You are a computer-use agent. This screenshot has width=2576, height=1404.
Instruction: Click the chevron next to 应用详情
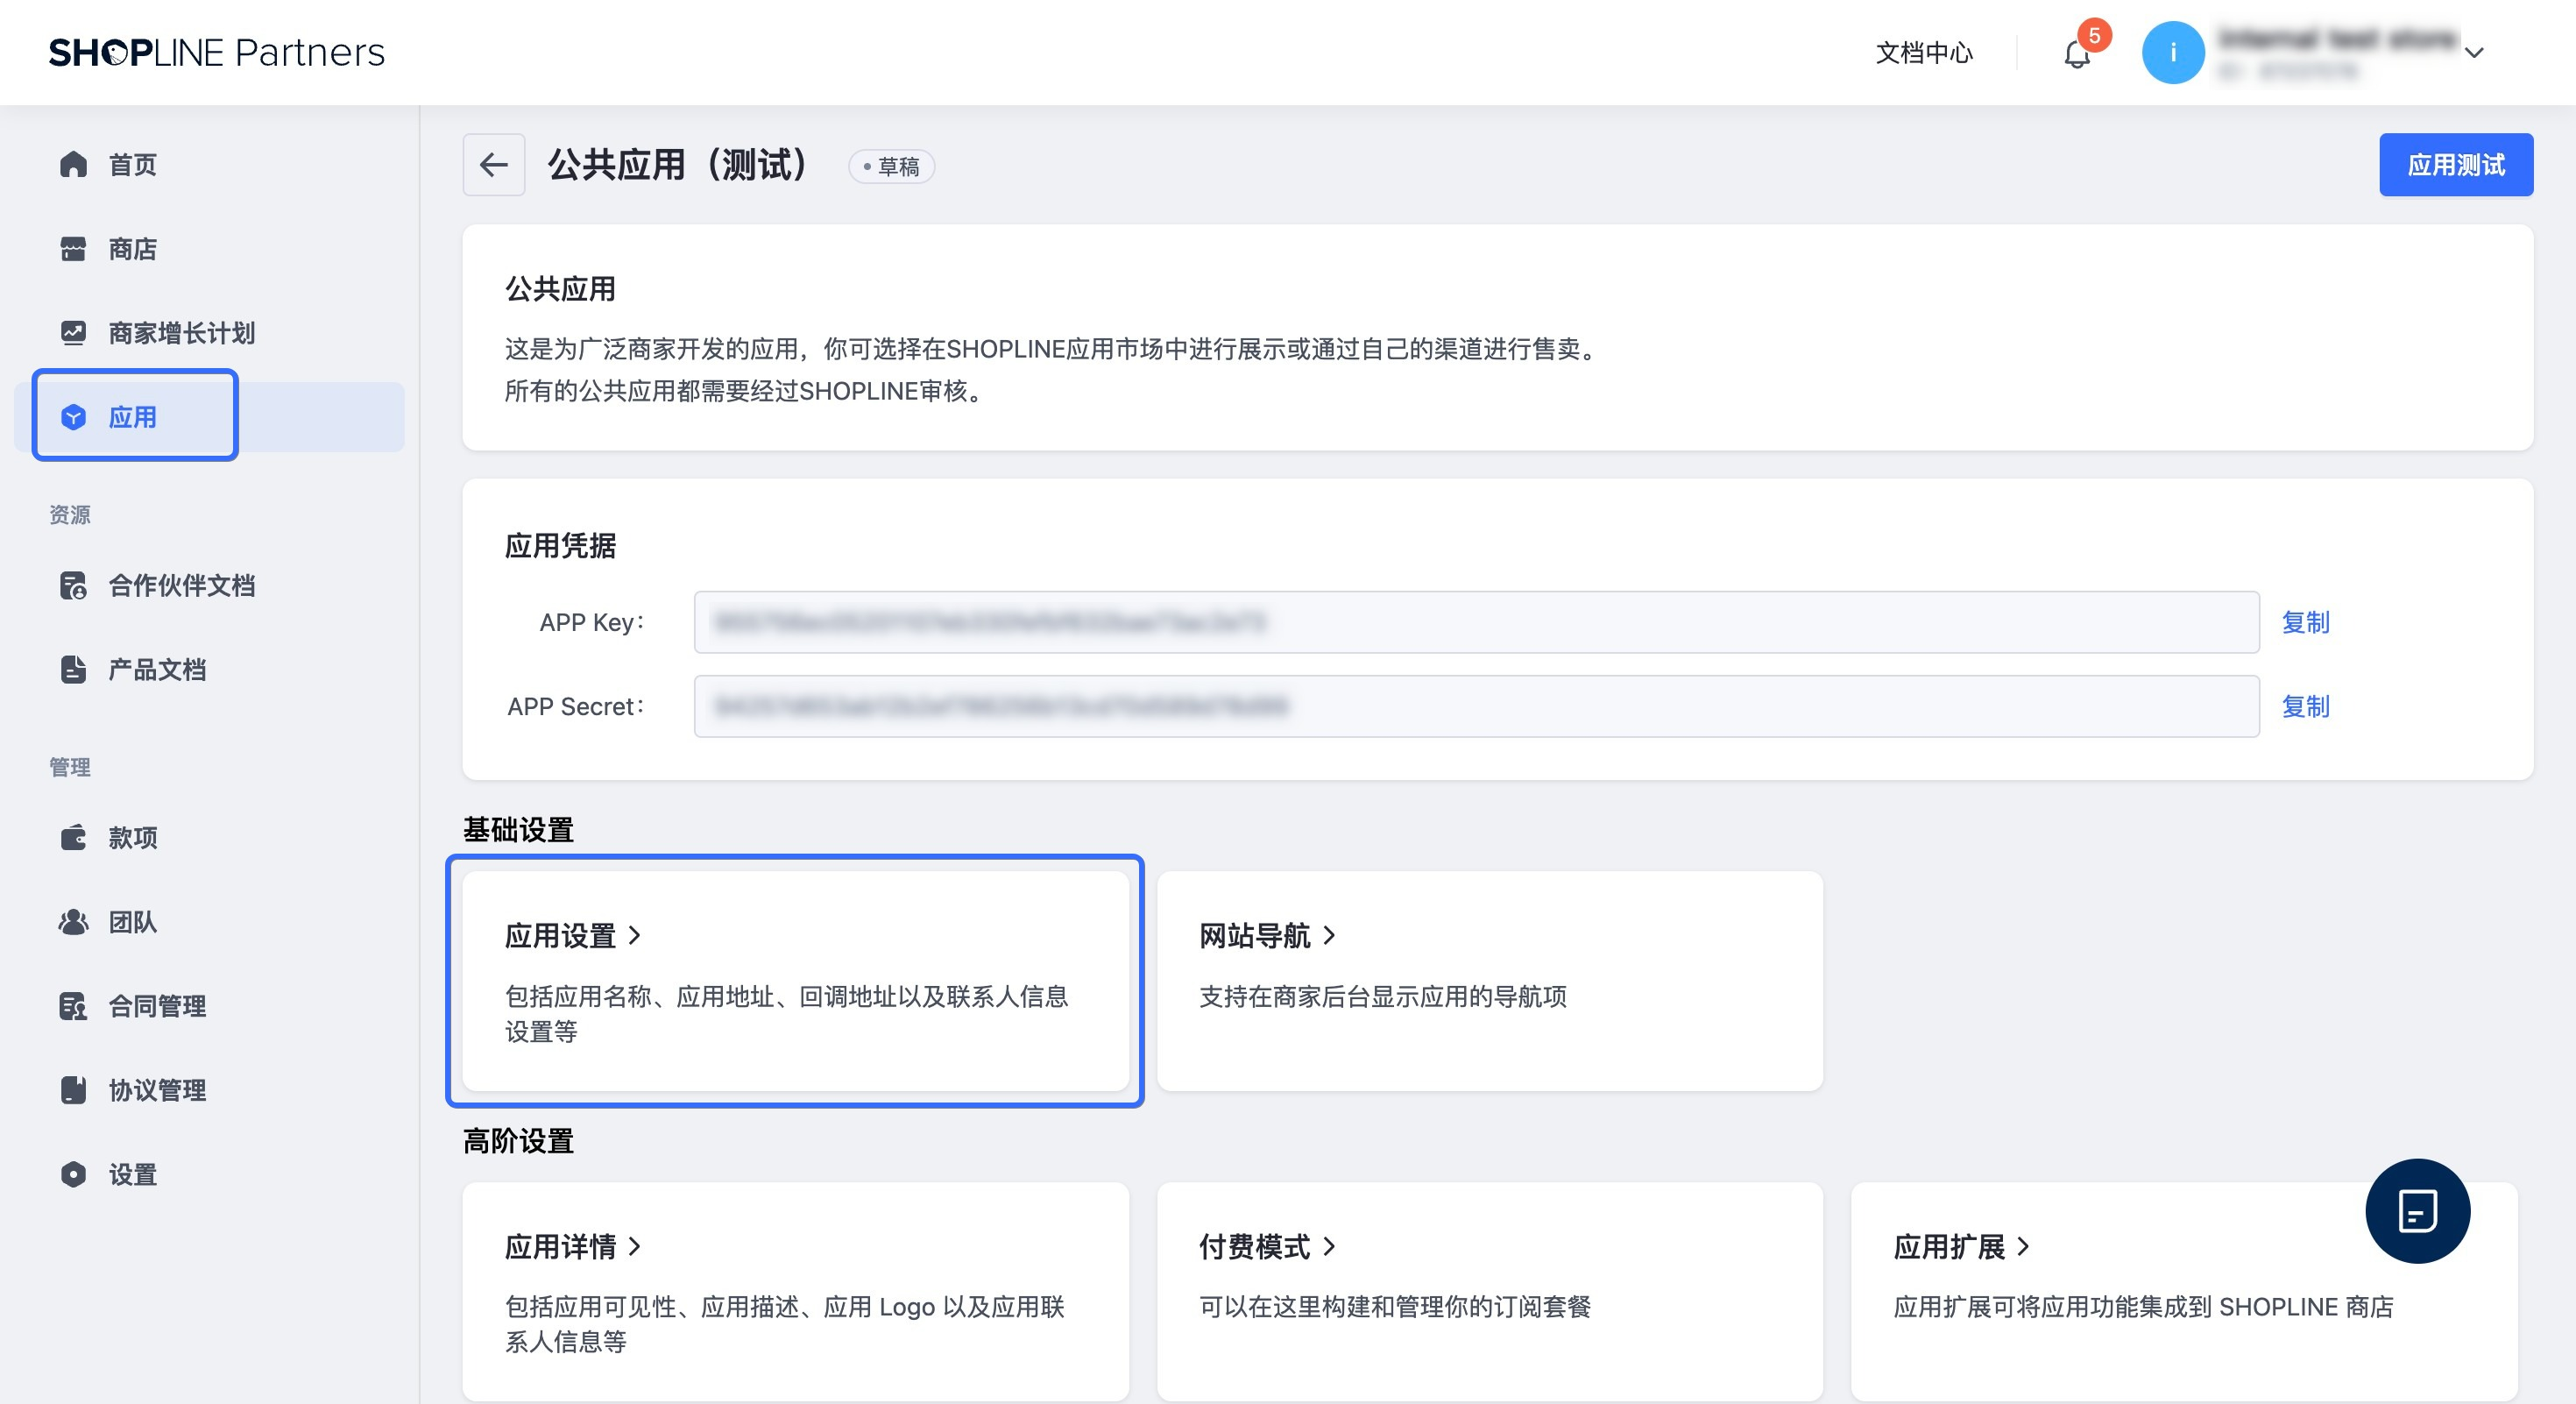pyautogui.click(x=634, y=1246)
